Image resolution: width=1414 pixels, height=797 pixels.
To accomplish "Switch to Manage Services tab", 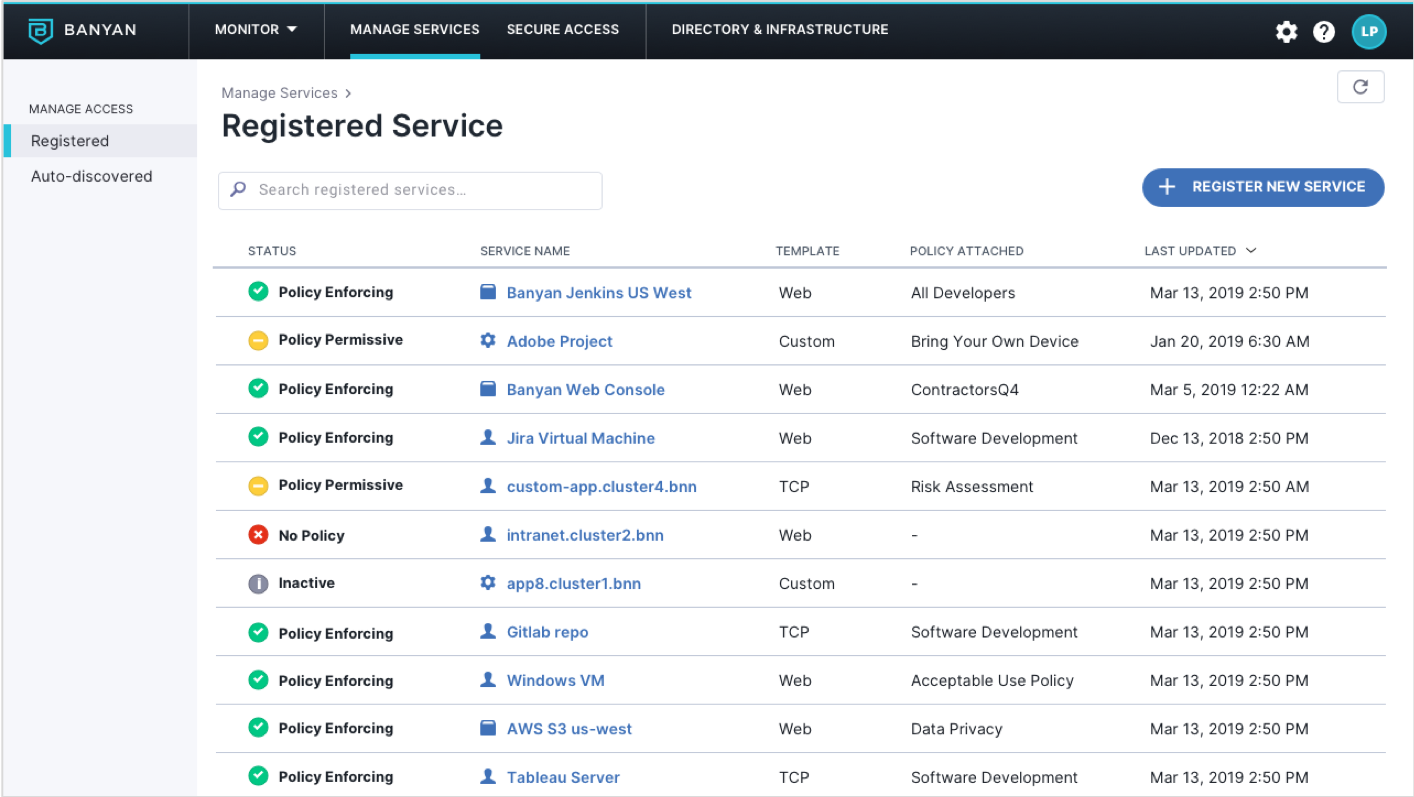I will pyautogui.click(x=415, y=30).
